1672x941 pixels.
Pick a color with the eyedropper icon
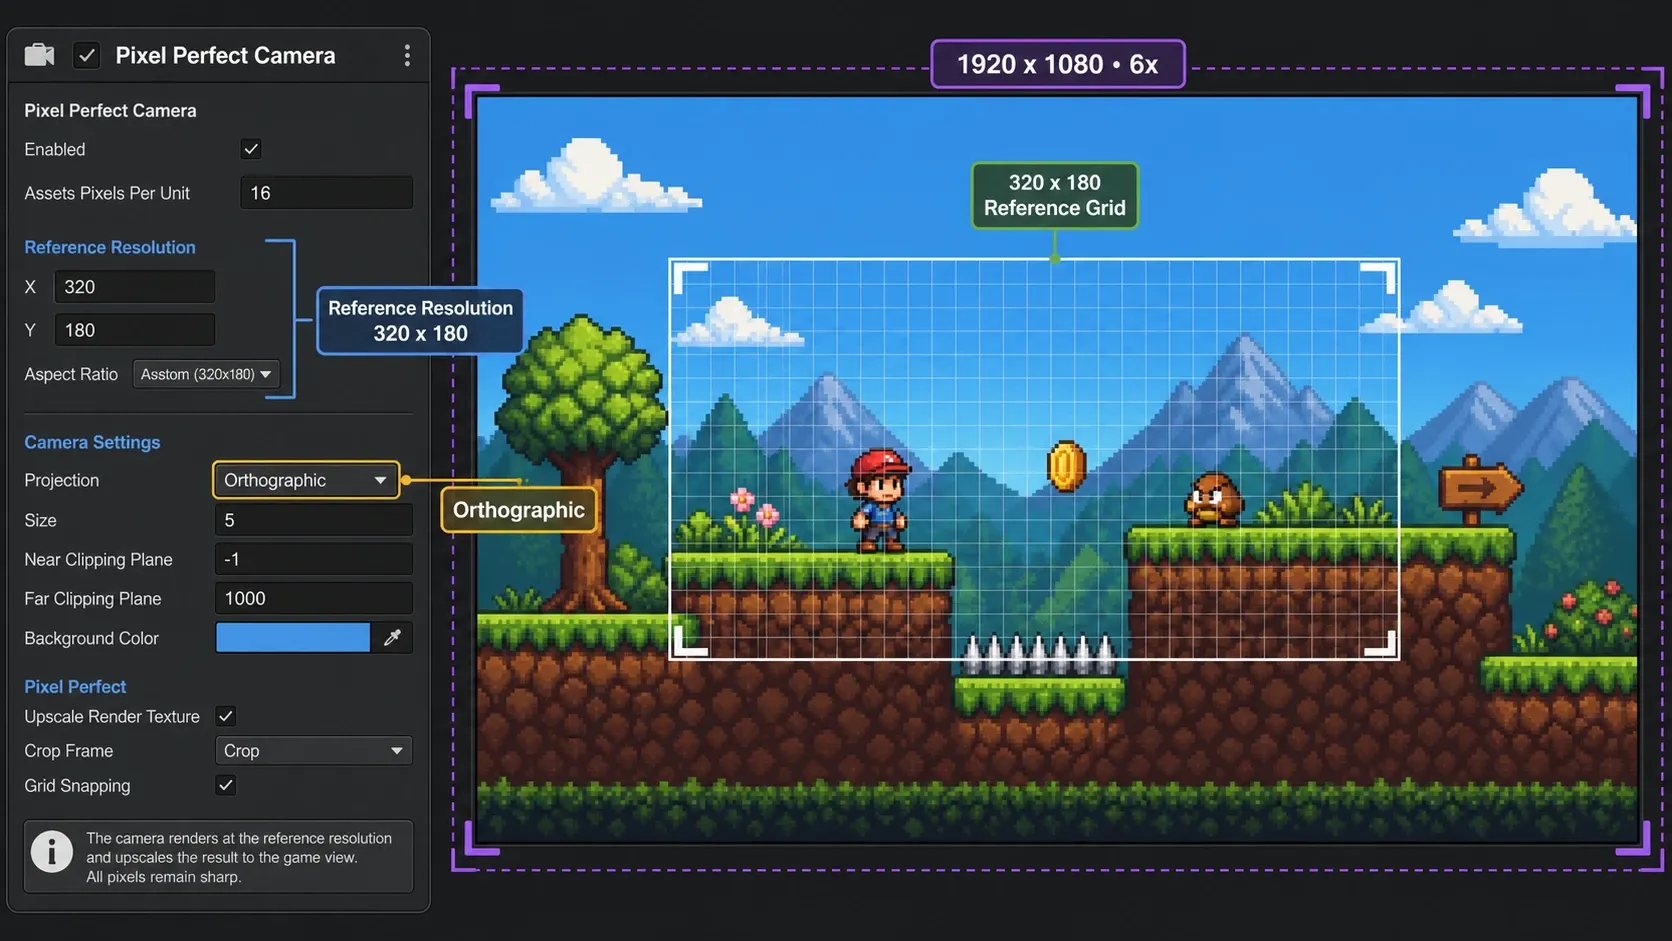coord(392,638)
